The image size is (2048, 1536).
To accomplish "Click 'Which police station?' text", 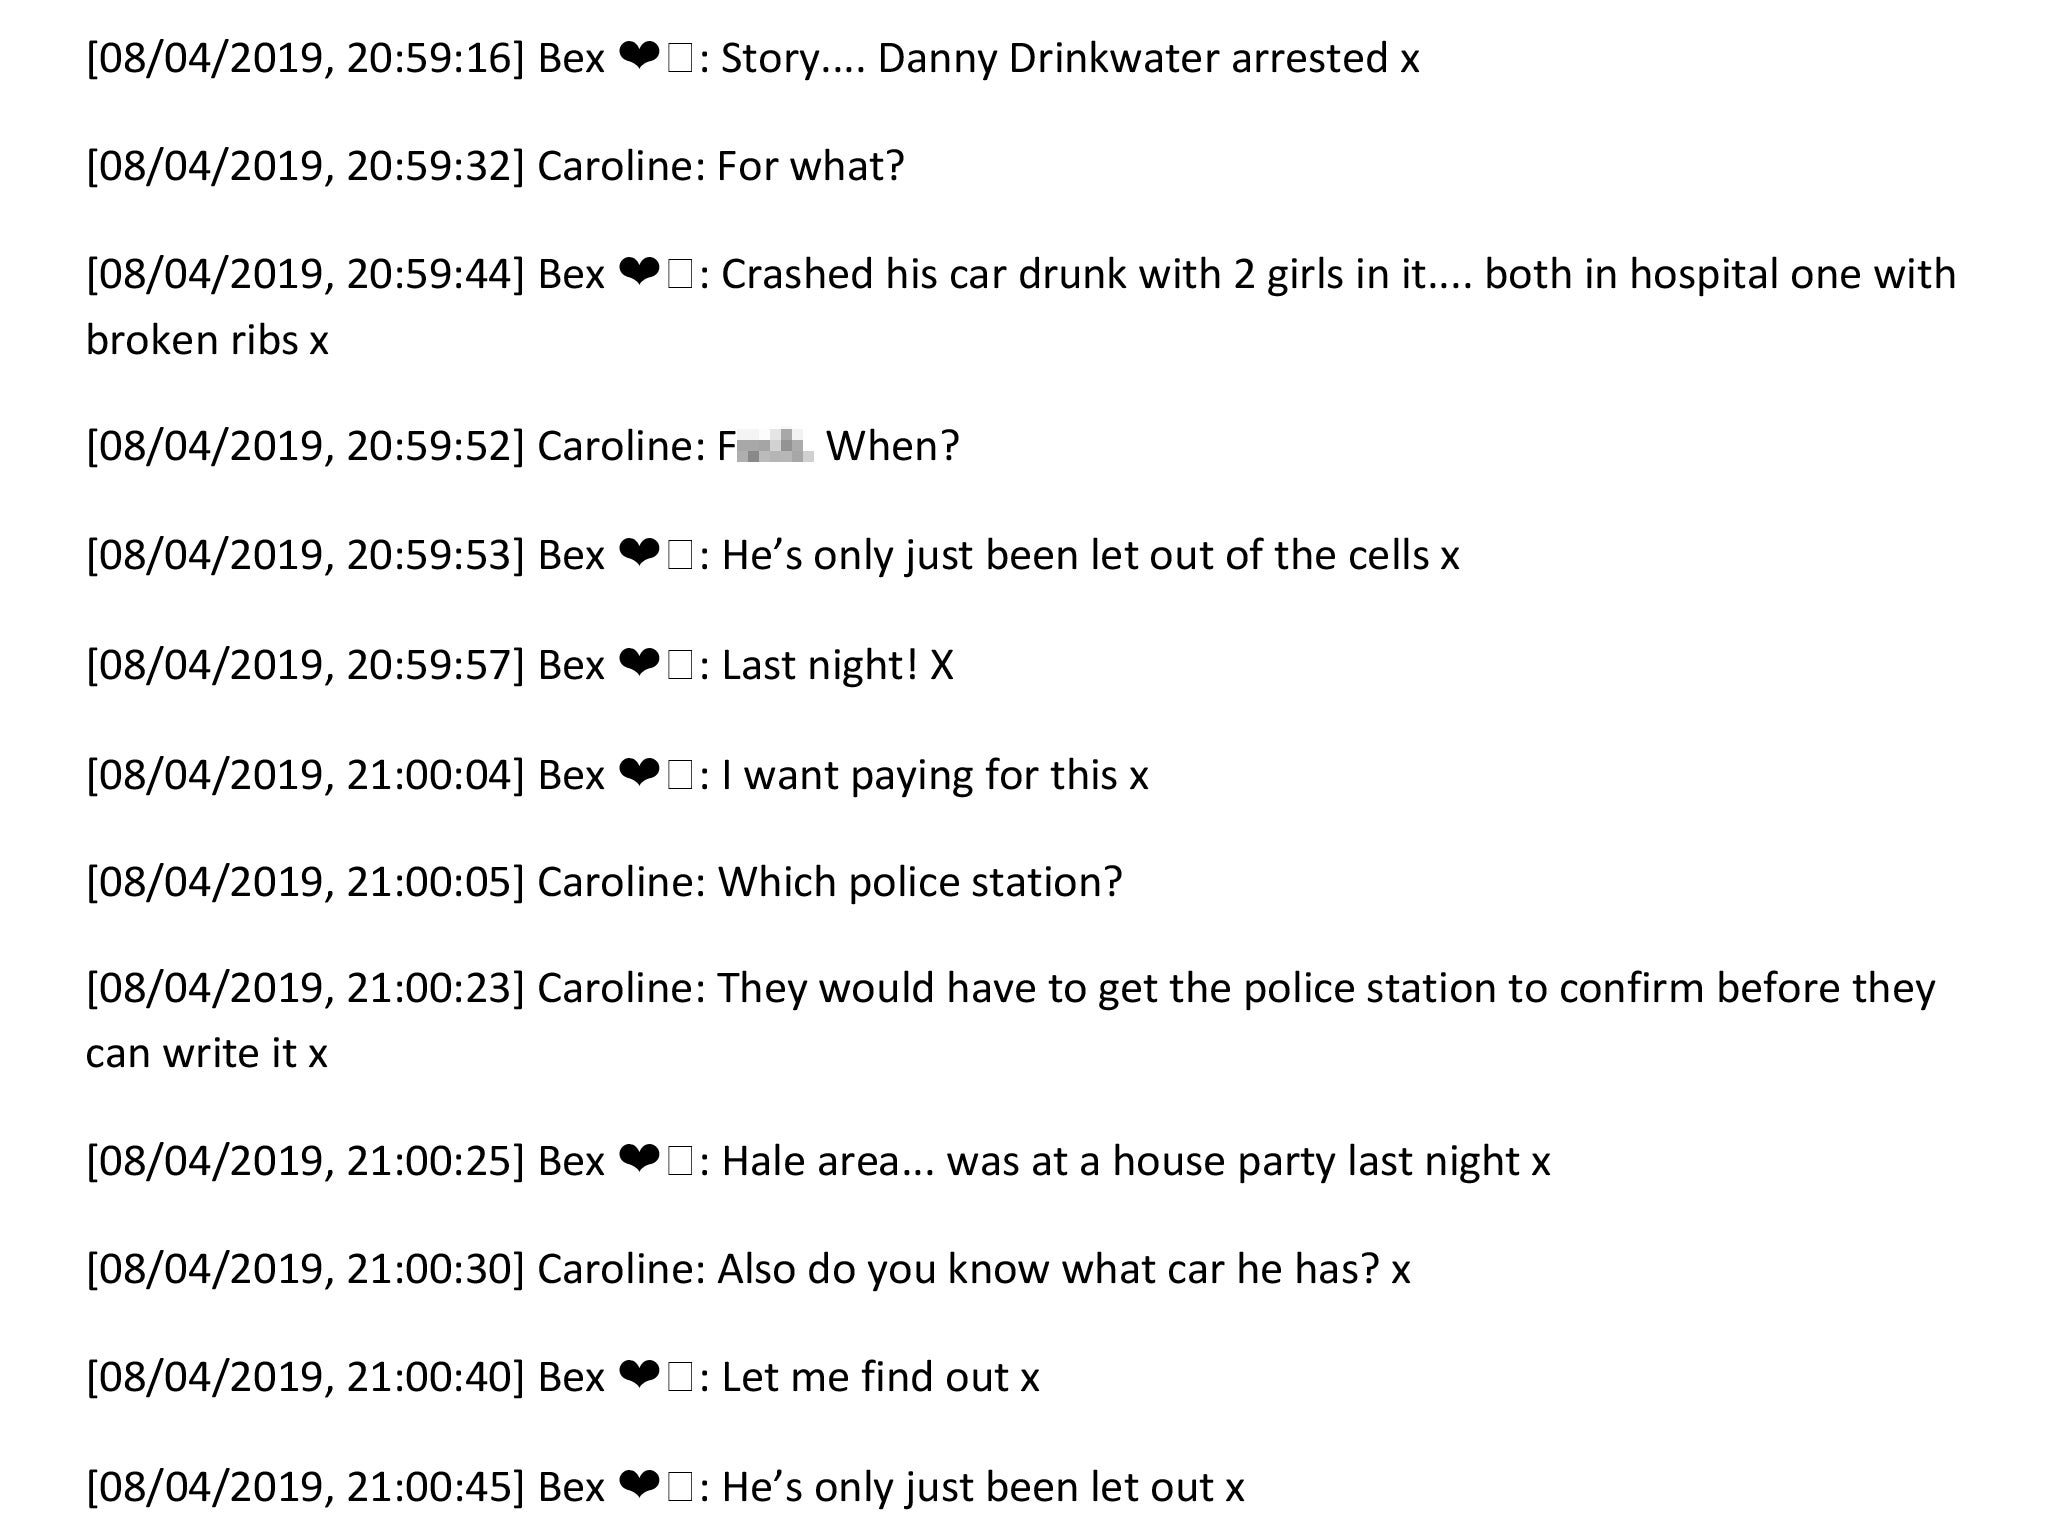I will click(920, 882).
